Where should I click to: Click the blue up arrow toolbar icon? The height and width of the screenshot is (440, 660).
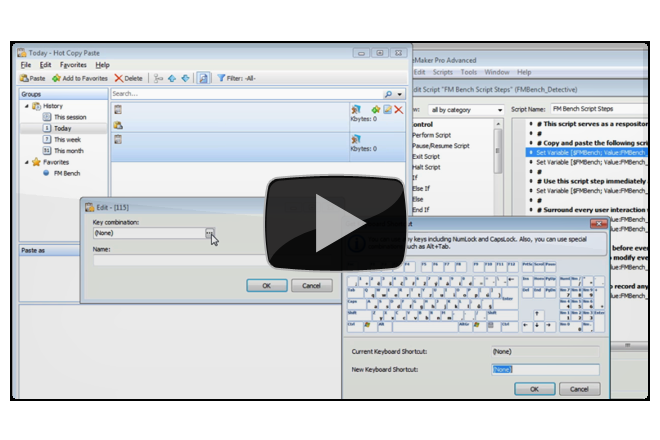click(171, 77)
